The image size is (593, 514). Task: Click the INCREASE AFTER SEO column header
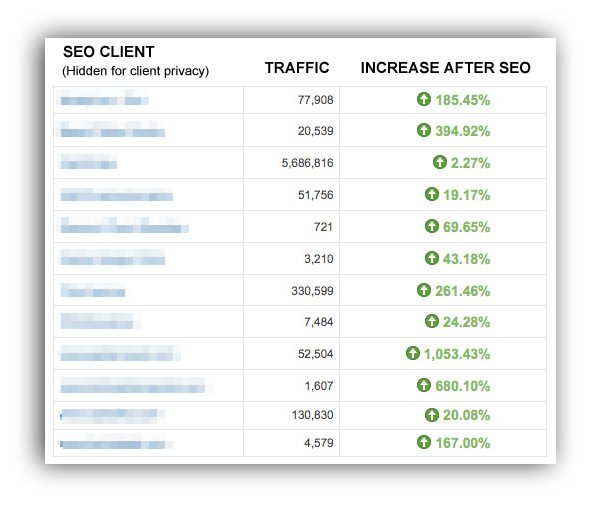tap(446, 68)
